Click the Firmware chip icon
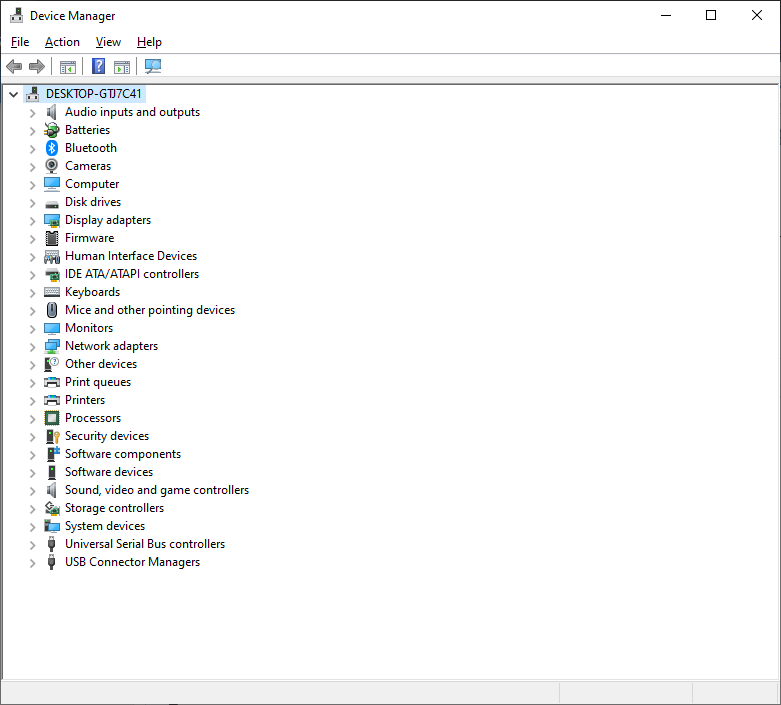The image size is (781, 705). pyautogui.click(x=52, y=238)
